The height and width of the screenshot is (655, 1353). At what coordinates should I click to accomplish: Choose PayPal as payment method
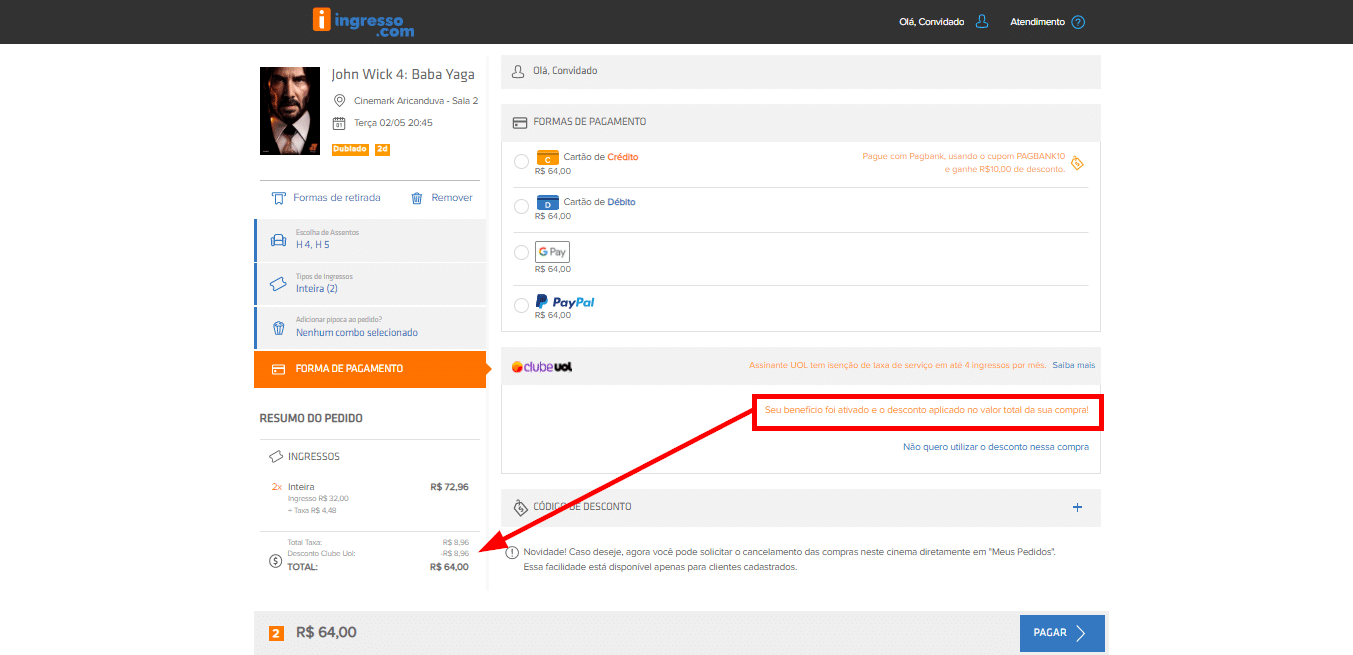tap(521, 306)
